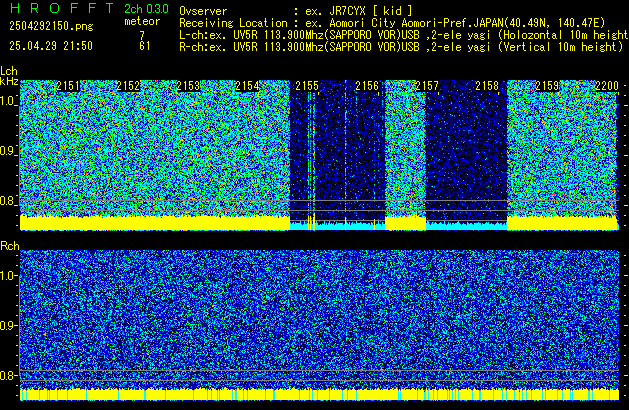Click the 2151 time marker
Screen dimensions: 629x410
pos(68,86)
